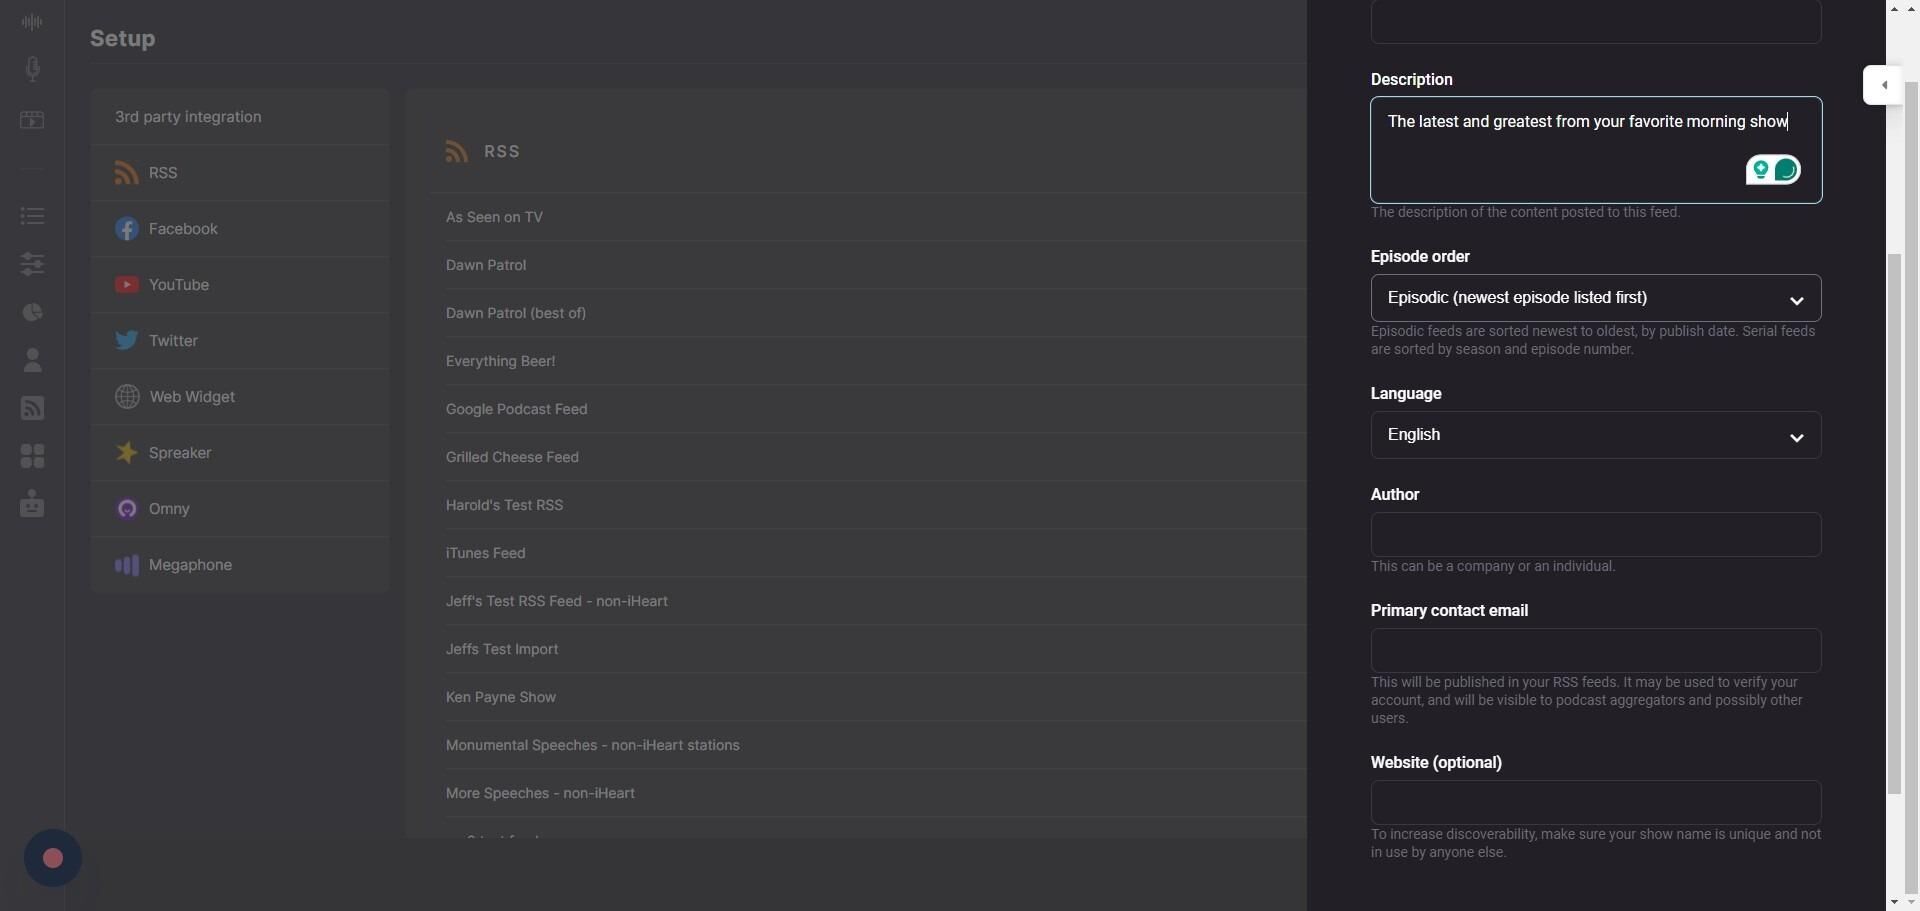Click the lightbulb suggestion icon in Description
The height and width of the screenshot is (911, 1920).
click(x=1761, y=171)
